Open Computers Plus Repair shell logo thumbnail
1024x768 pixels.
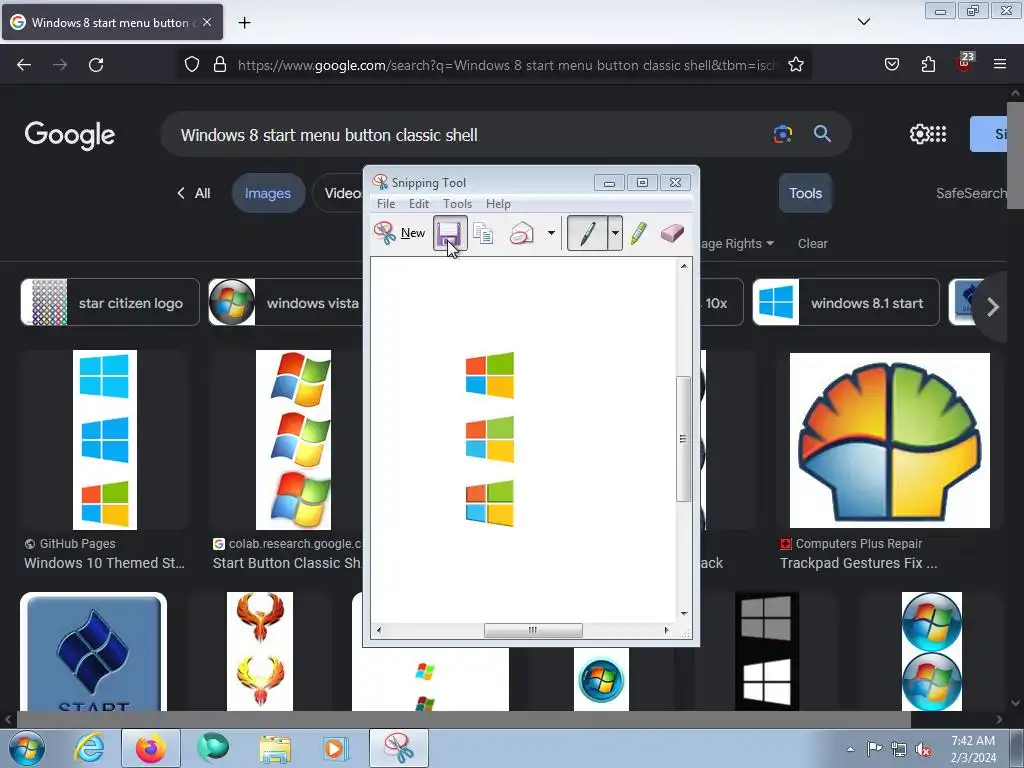tap(889, 440)
